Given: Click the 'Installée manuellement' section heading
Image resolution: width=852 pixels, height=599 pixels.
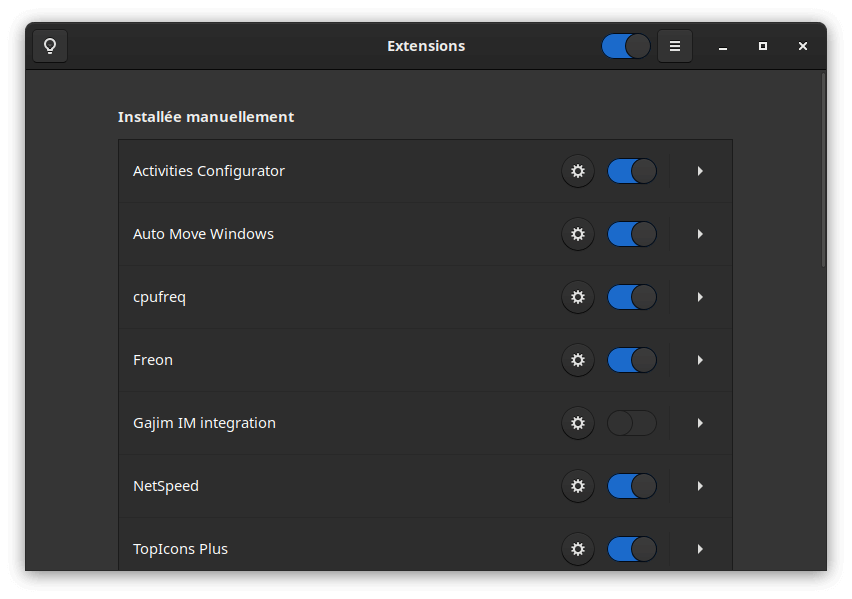Looking at the screenshot, I should (x=206, y=117).
